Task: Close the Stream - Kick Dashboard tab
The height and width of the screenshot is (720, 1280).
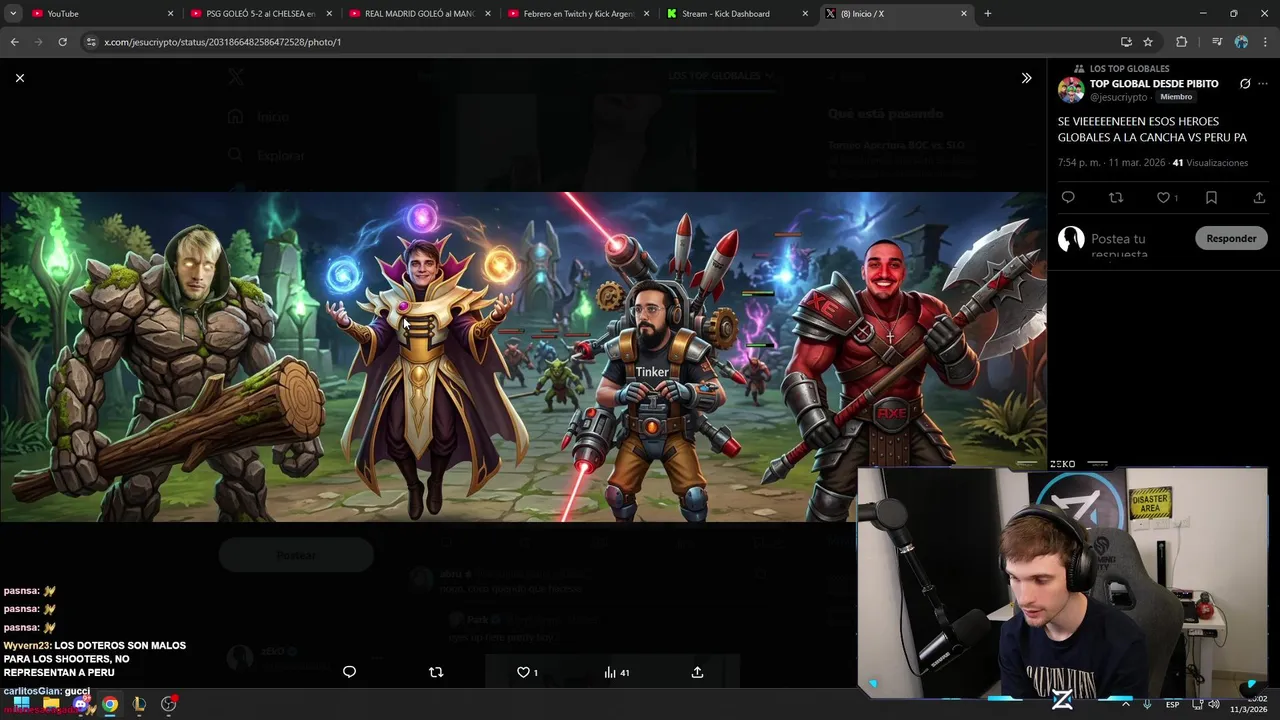Action: click(x=805, y=14)
